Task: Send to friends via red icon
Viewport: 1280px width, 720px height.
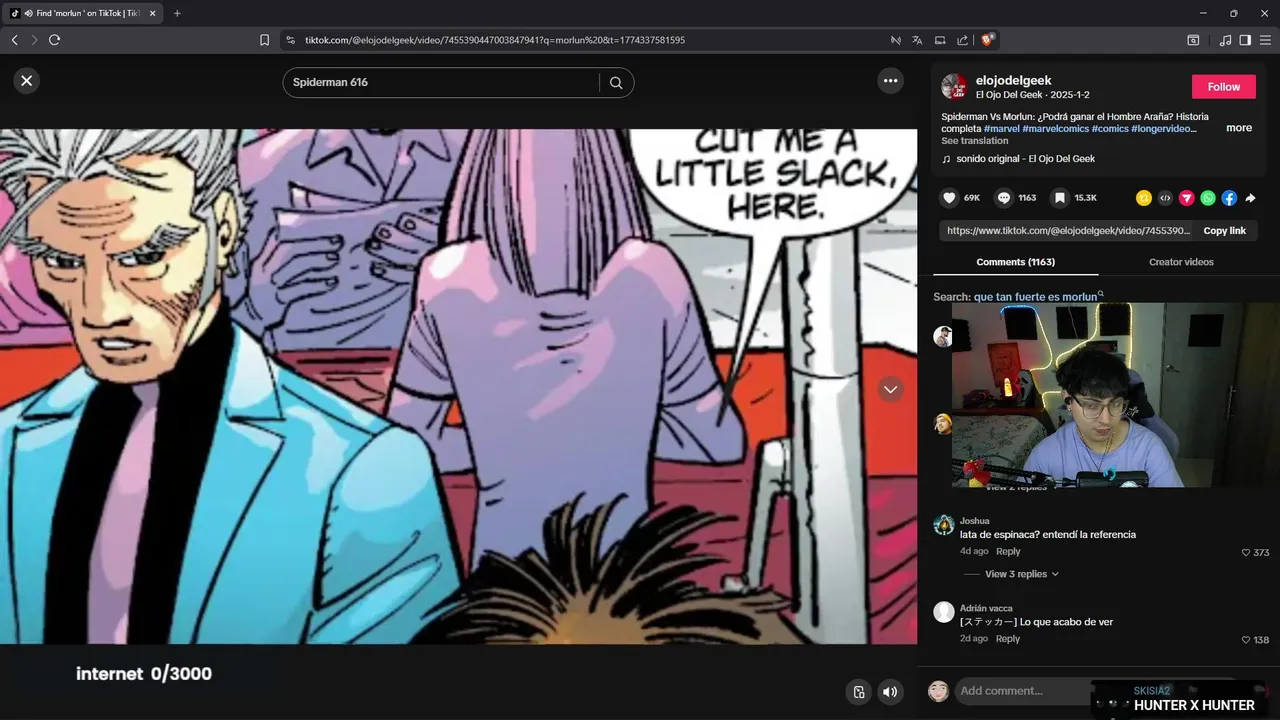Action: point(1187,198)
